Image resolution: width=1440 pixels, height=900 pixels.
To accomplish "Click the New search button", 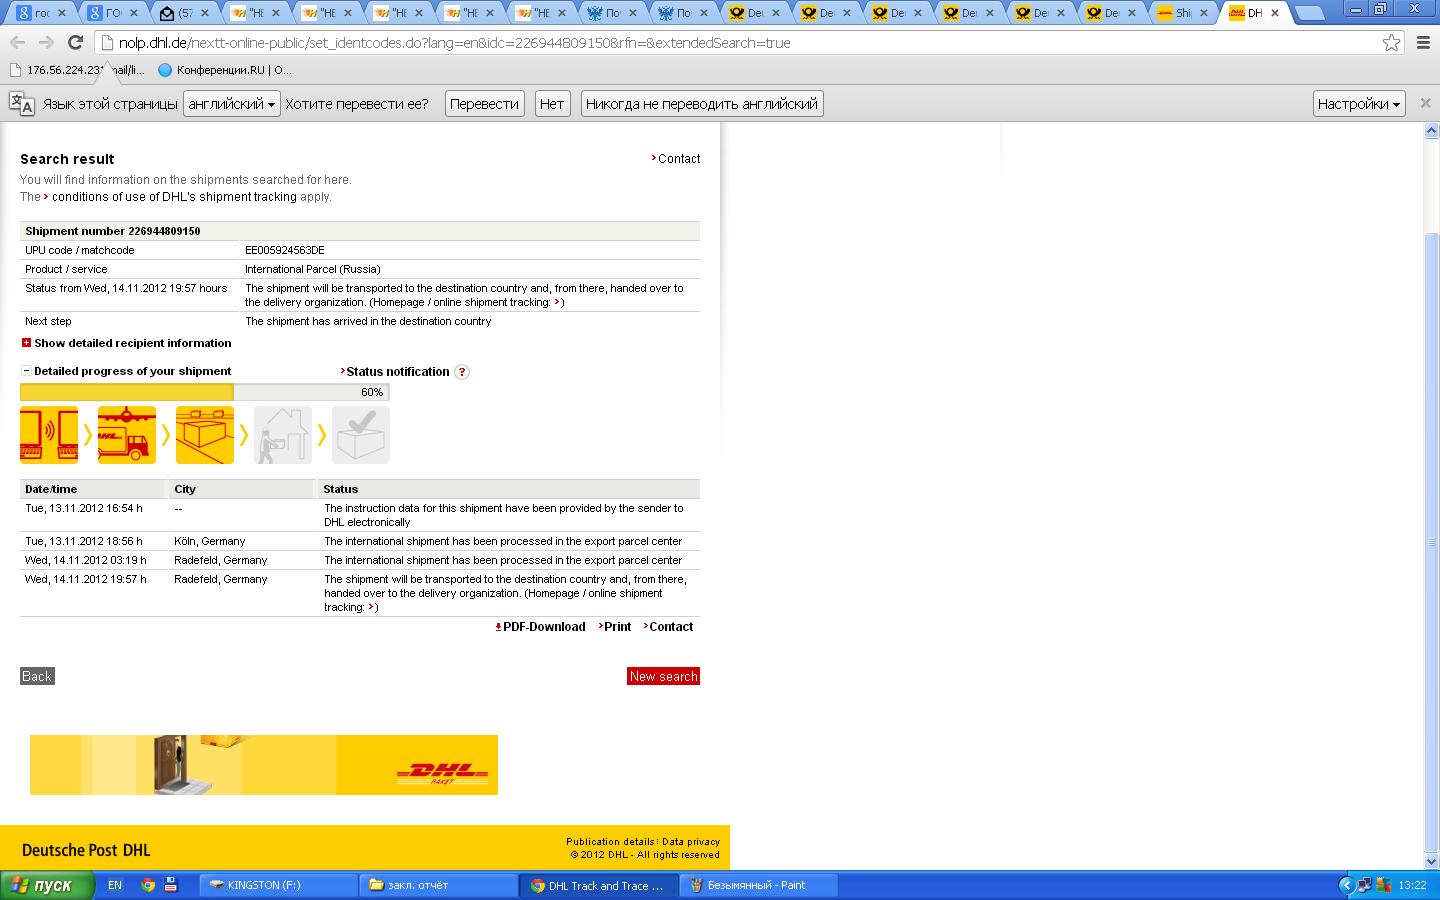I will coord(663,676).
